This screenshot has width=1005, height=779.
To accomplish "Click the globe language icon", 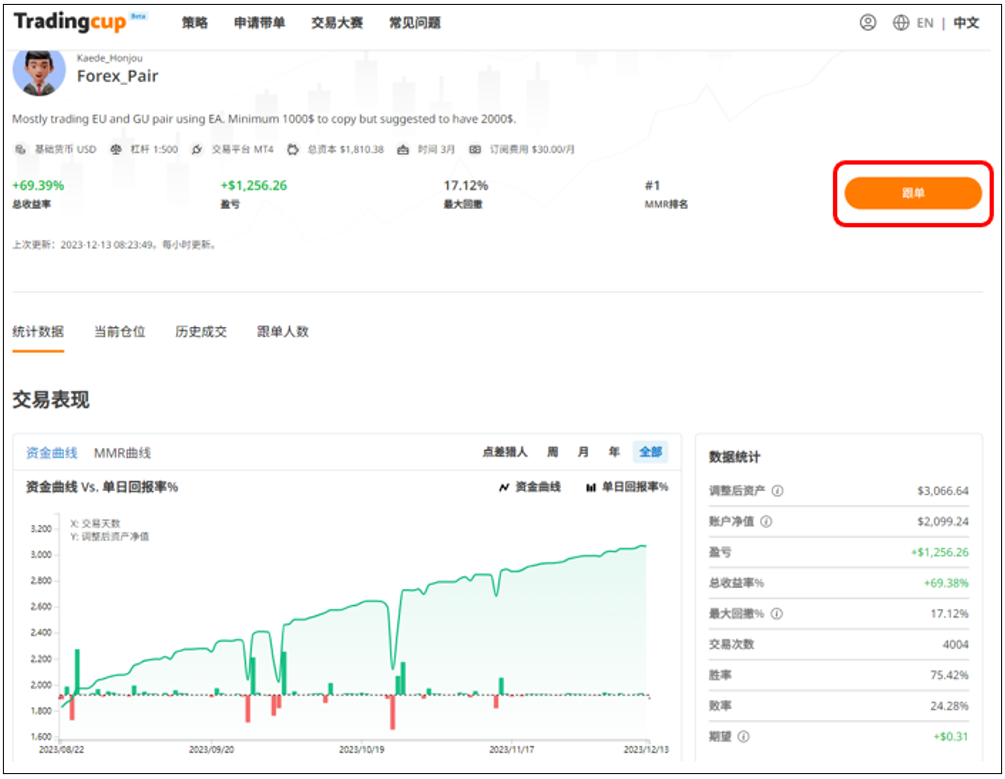I will click(900, 23).
